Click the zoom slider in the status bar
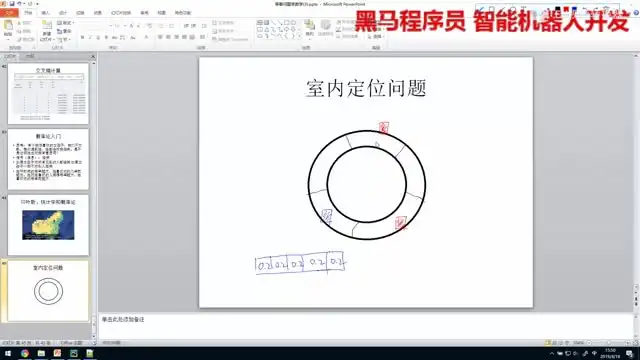The height and width of the screenshot is (360, 640). click(609, 343)
